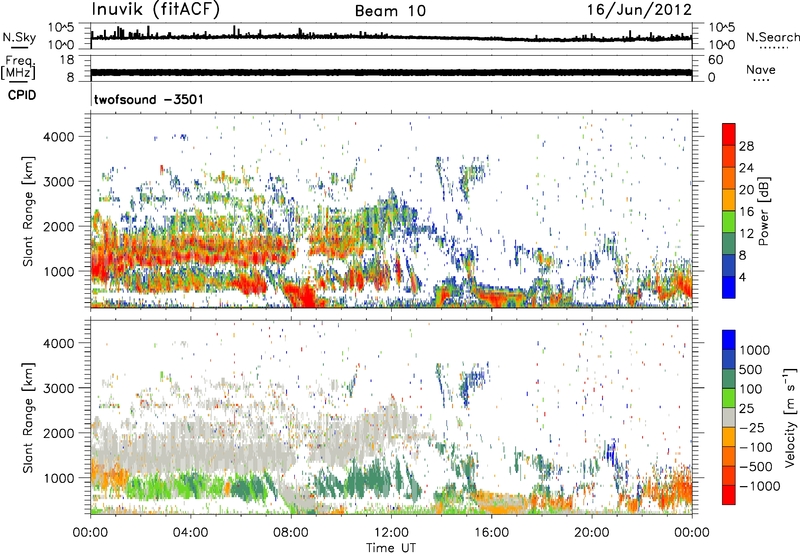Click the strong red echo near 08:30 in power panel
Viewport: 800px width, 554px height.
(304, 296)
